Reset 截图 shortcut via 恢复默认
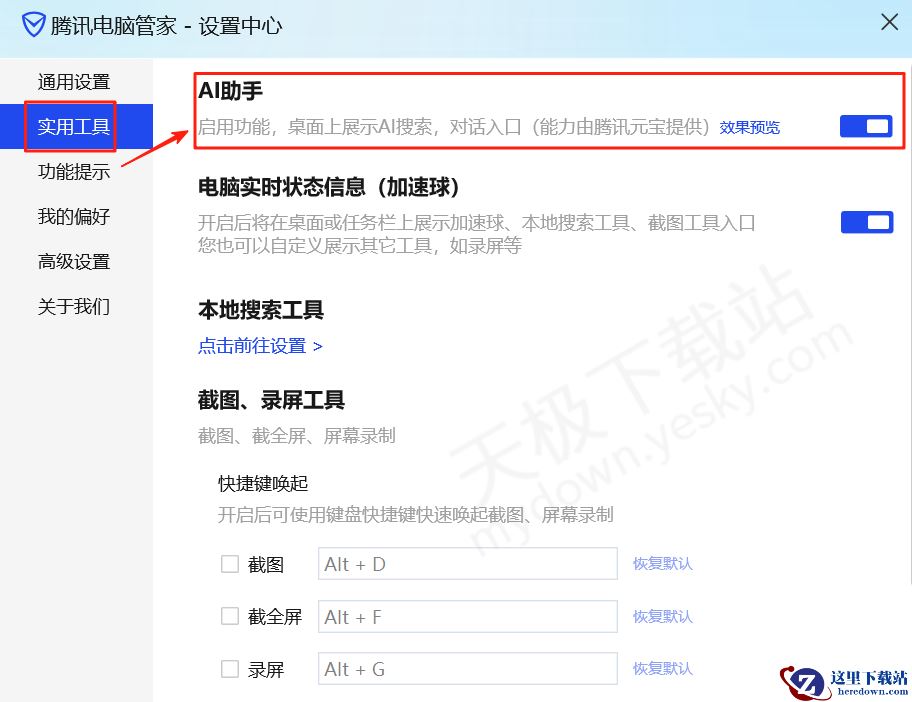 [x=662, y=564]
